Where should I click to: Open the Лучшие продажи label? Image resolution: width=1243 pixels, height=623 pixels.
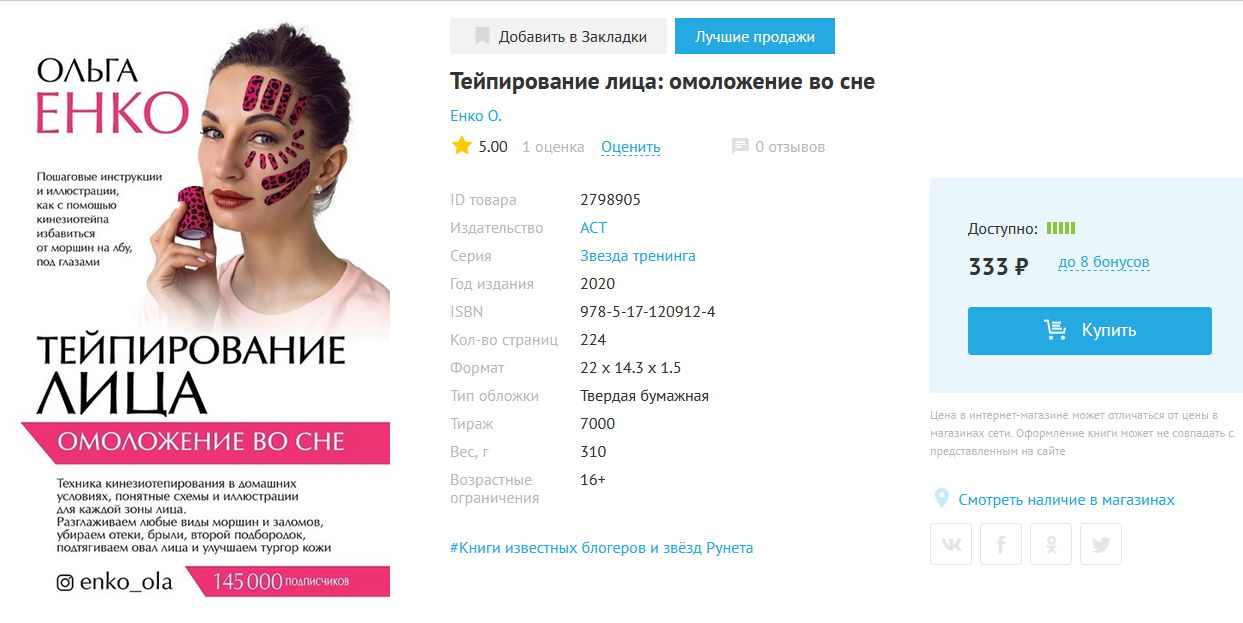tap(755, 36)
